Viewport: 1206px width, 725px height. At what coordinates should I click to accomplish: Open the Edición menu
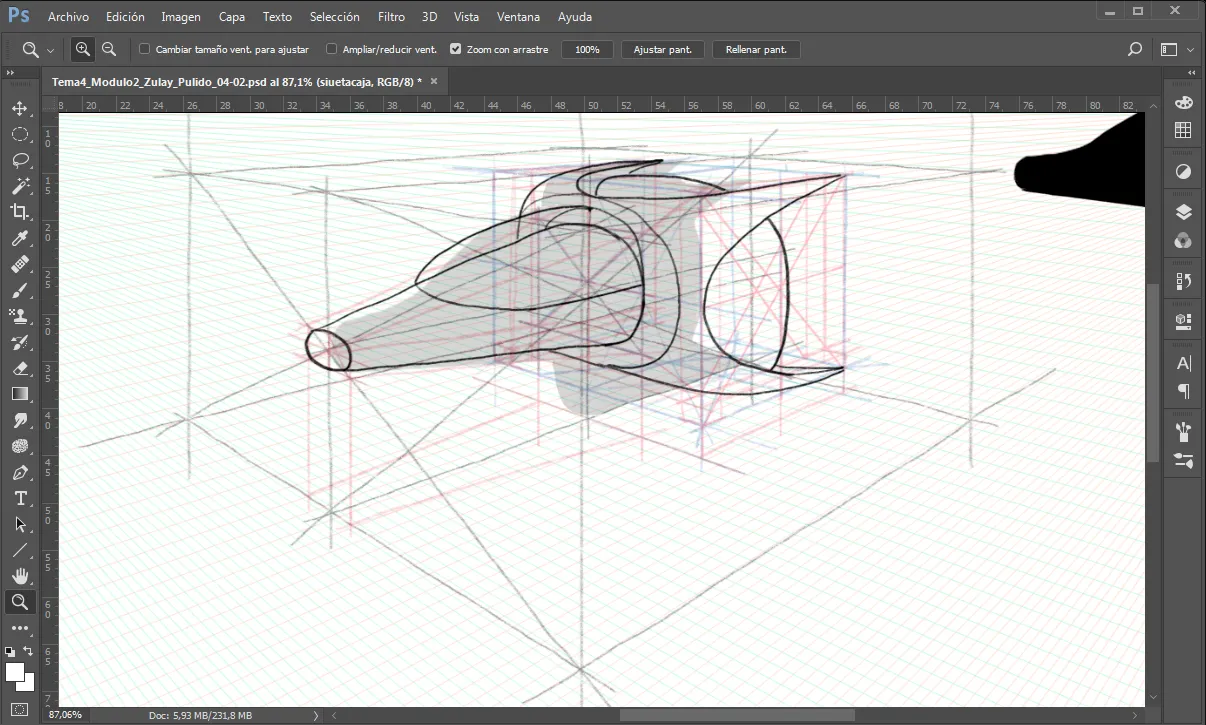click(125, 17)
